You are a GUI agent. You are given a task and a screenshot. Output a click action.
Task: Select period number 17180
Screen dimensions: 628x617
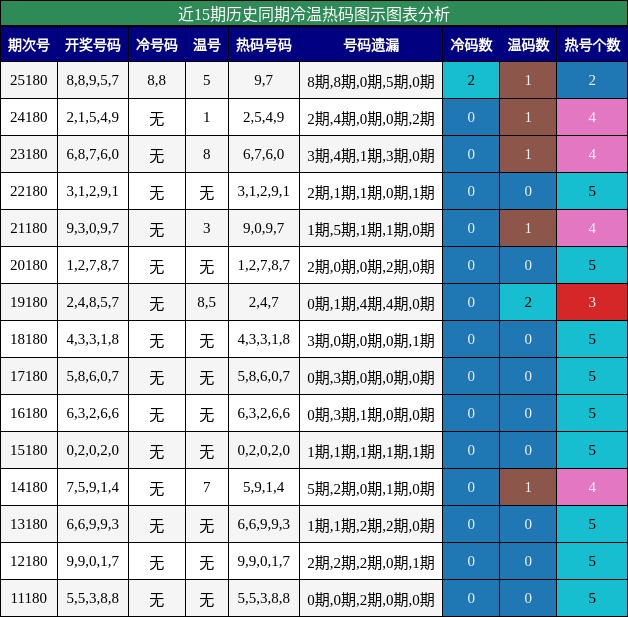(29, 376)
